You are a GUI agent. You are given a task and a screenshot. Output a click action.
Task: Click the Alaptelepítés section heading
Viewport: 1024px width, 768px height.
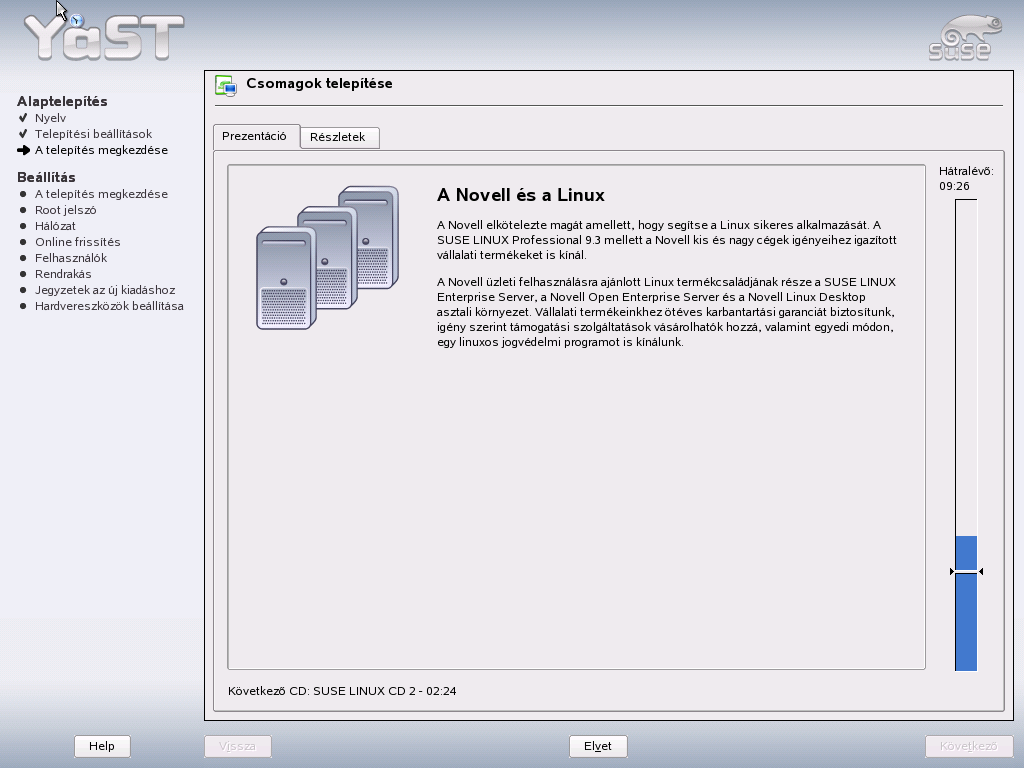click(62, 101)
